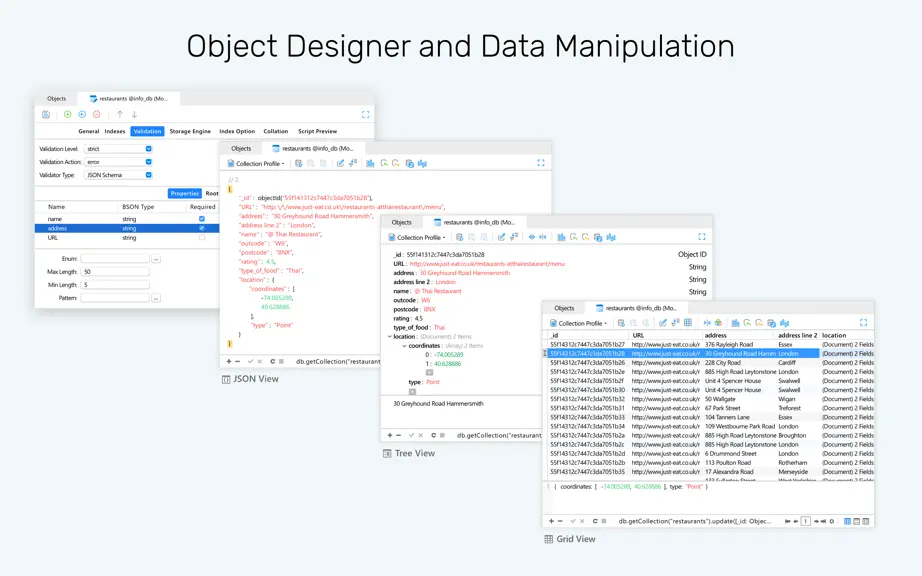Open Collection Profile dropdown in JSON View
The width and height of the screenshot is (922, 576).
tap(256, 163)
